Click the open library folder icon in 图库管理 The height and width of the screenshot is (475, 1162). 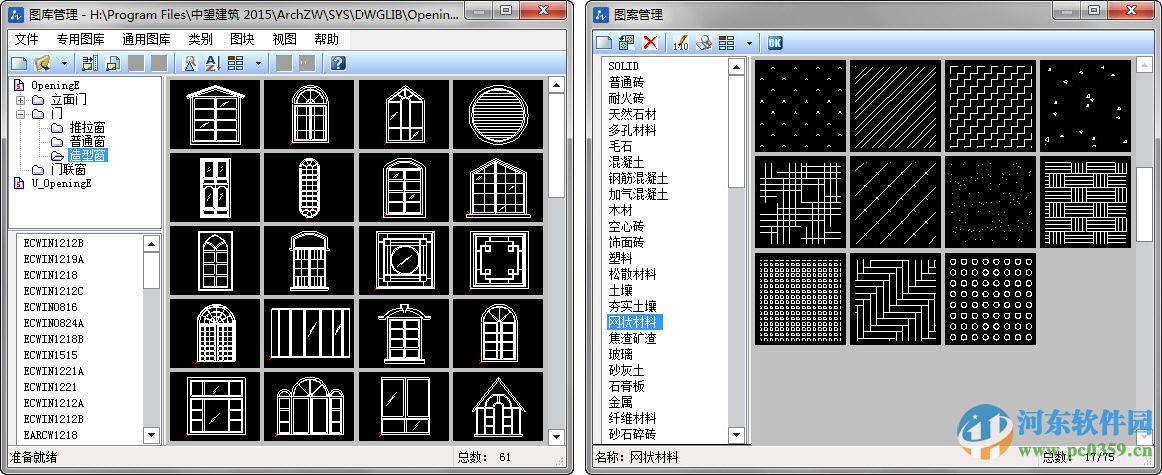click(x=43, y=63)
